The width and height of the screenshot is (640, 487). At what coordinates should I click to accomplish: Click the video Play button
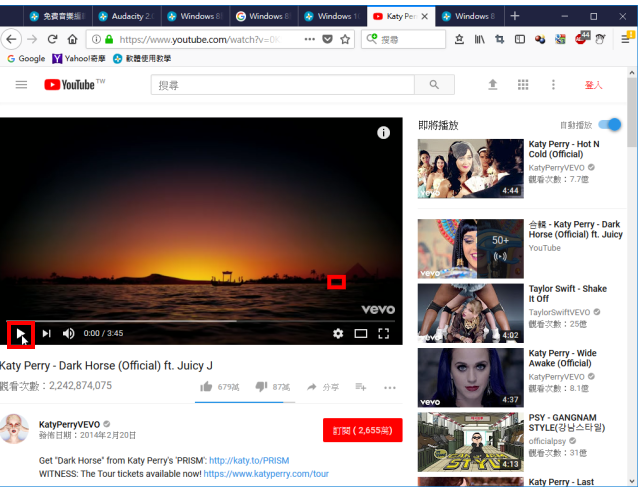pyautogui.click(x=20, y=334)
